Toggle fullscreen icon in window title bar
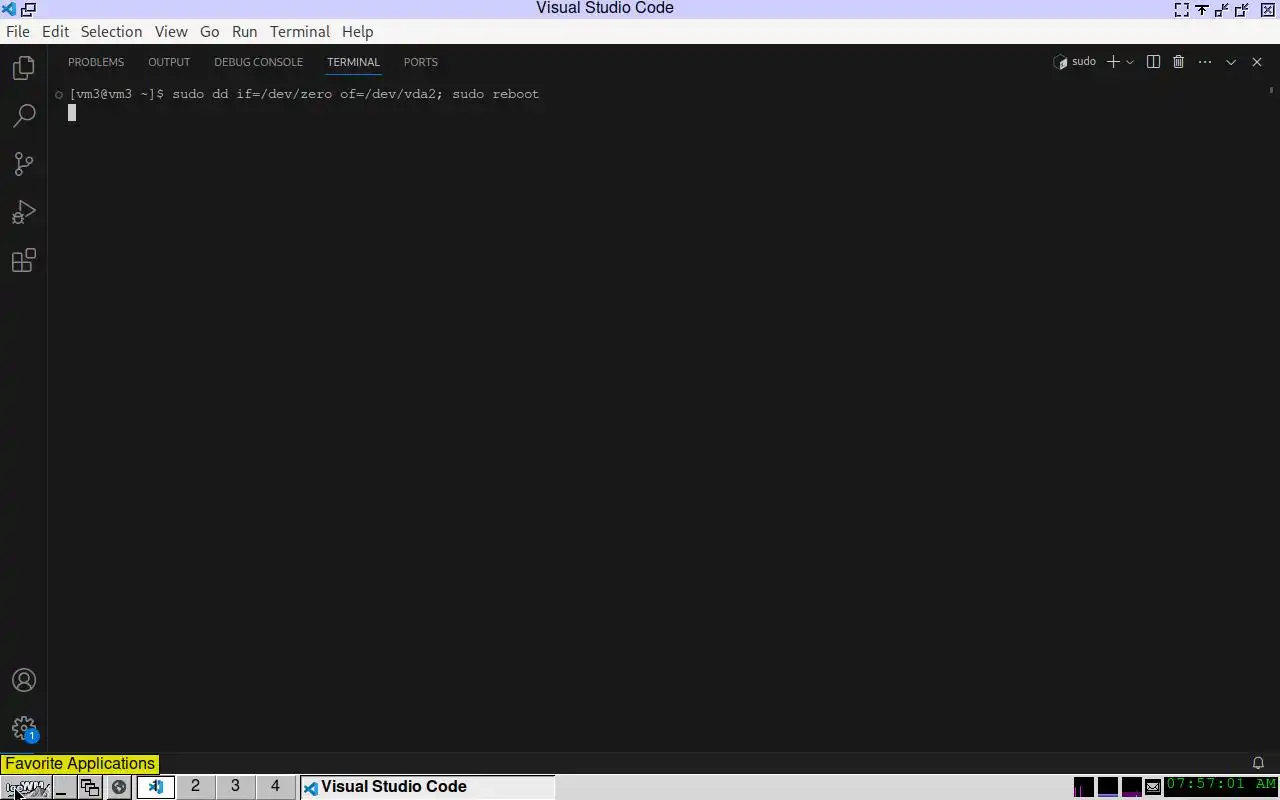This screenshot has width=1280, height=800. point(1181,9)
